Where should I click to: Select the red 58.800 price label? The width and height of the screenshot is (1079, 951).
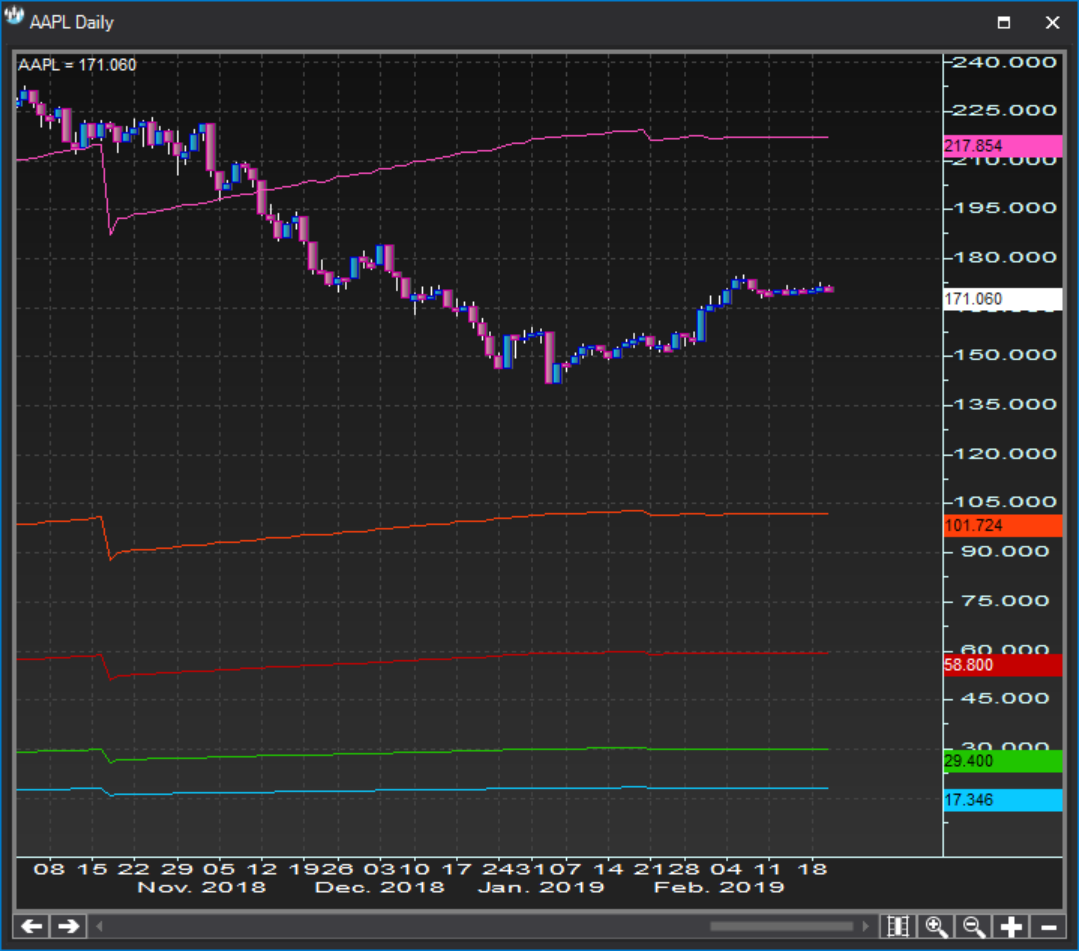click(1003, 665)
